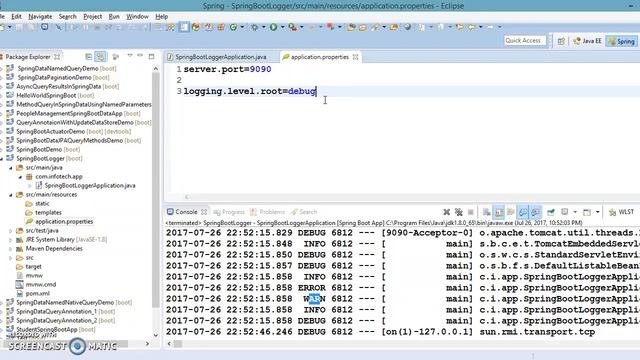Click Open Console icon in console toolbar
Screen dimensions: 640x360
(587, 212)
